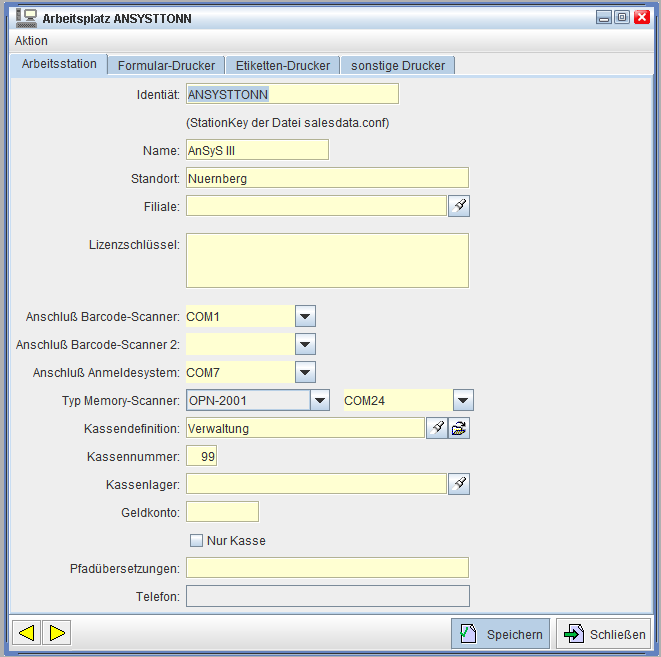Viewport: 661px width, 657px height.
Task: Click the lookup icon beside Kassenlager field
Action: tap(459, 485)
